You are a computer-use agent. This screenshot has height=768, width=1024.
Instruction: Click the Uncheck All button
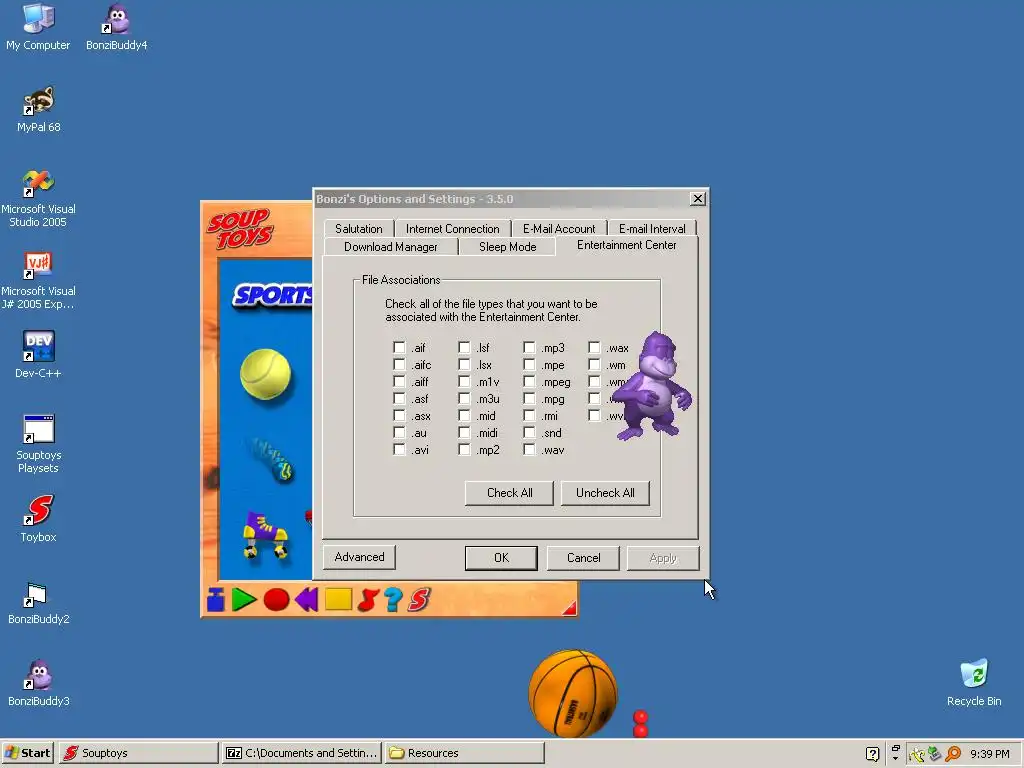click(x=605, y=493)
